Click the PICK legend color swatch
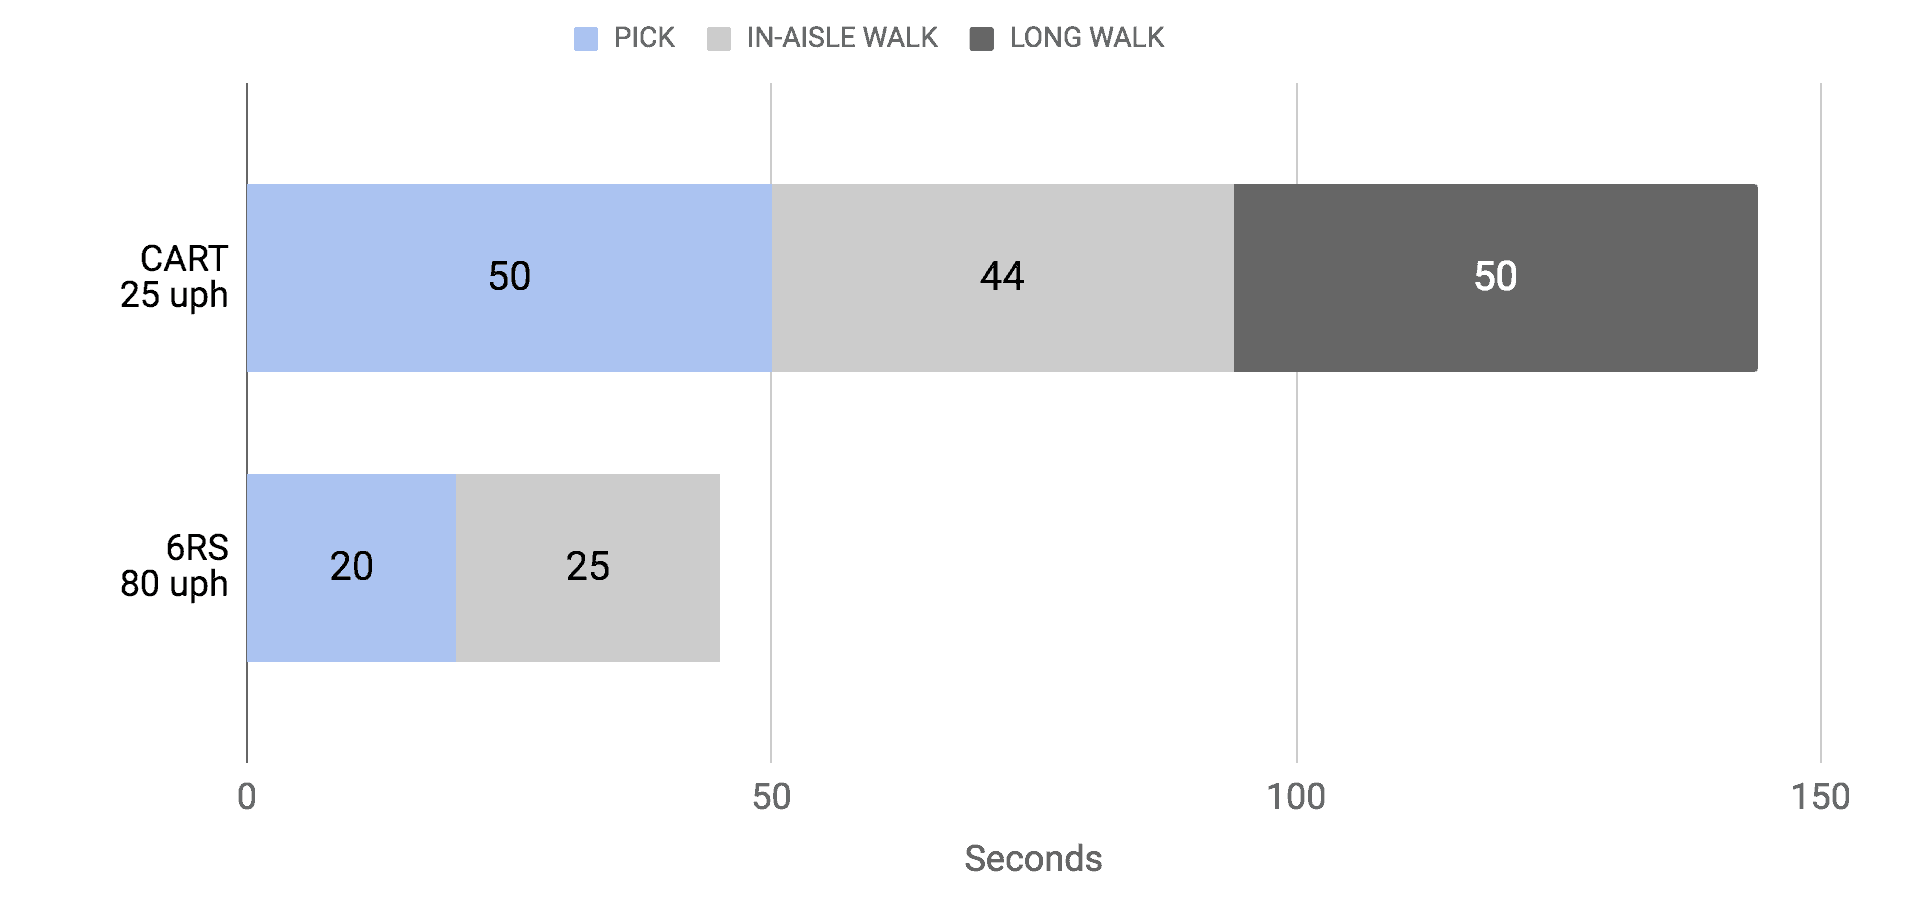Image resolution: width=1926 pixels, height=900 pixels. pos(586,39)
